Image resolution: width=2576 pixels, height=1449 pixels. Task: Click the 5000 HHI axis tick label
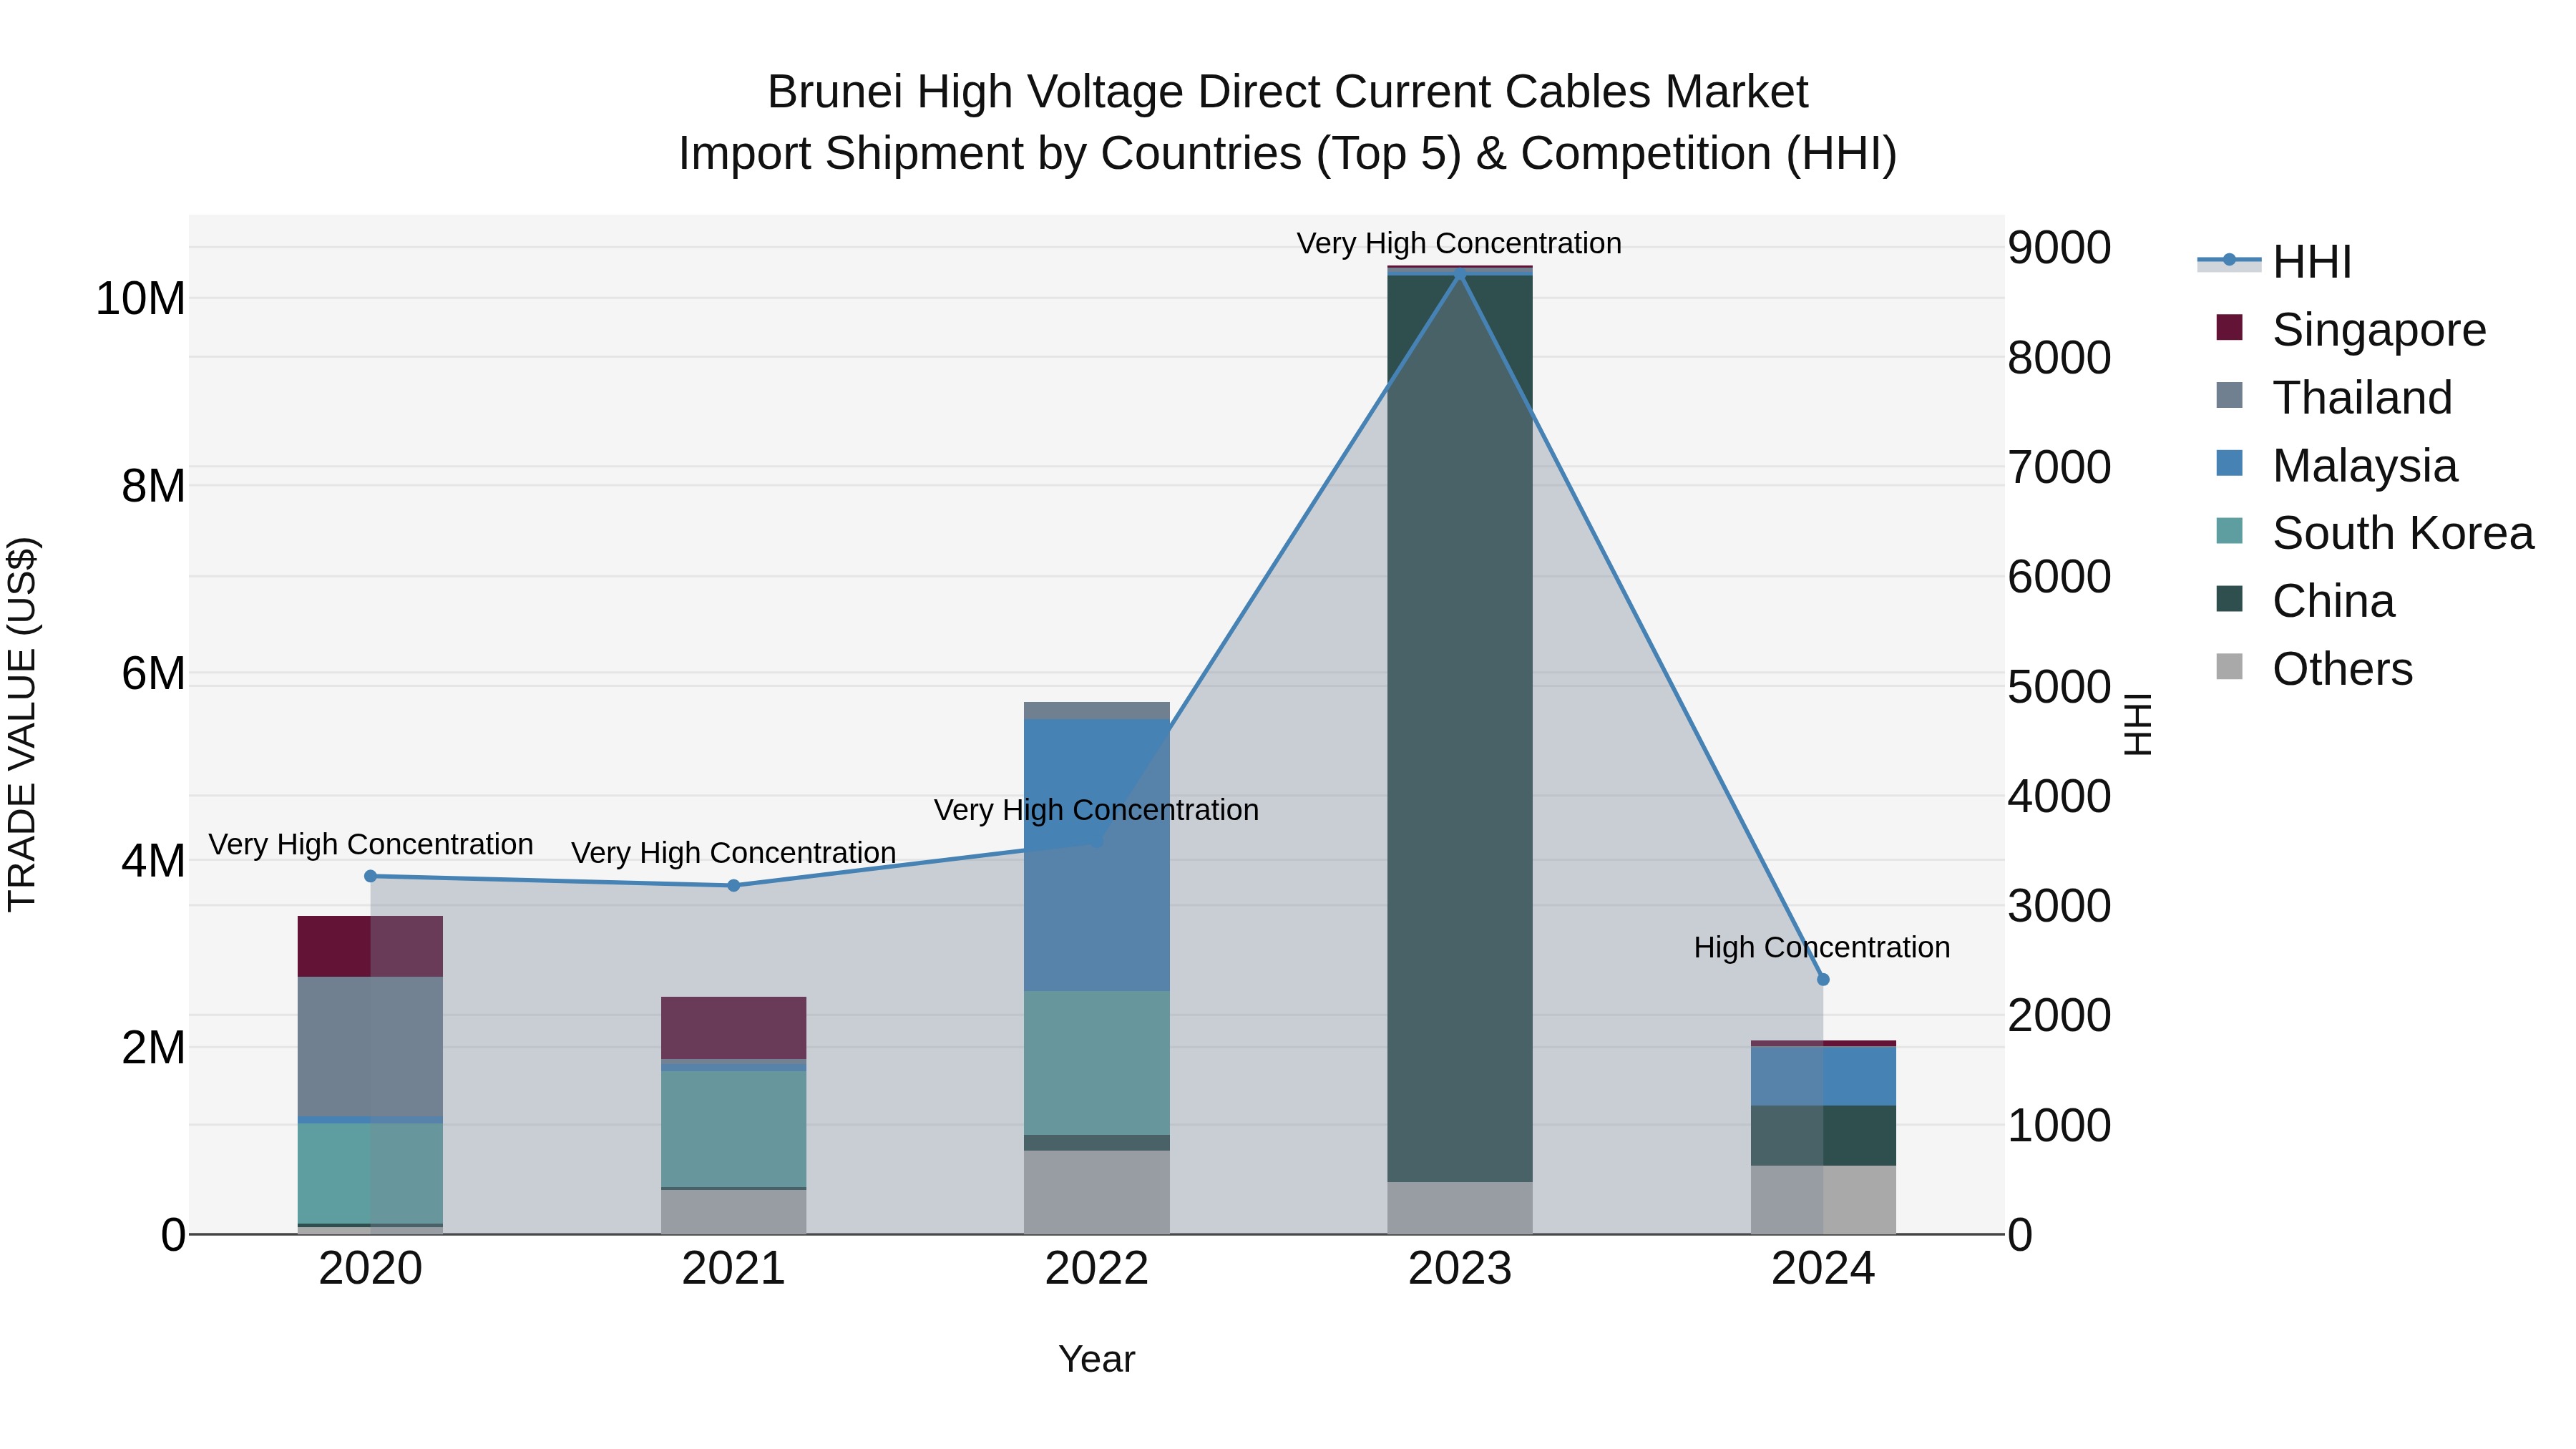pyautogui.click(x=2060, y=687)
